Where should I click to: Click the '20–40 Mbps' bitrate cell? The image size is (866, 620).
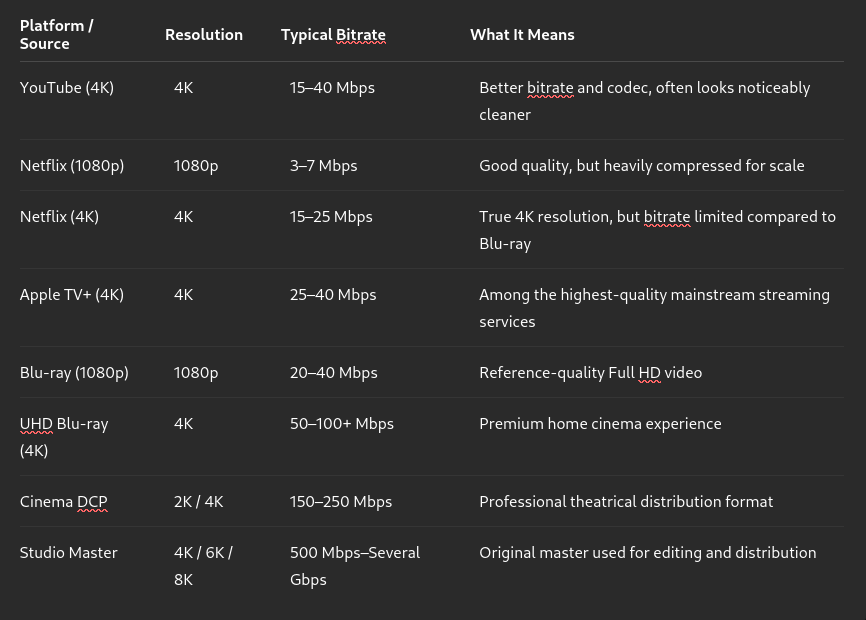tap(334, 373)
